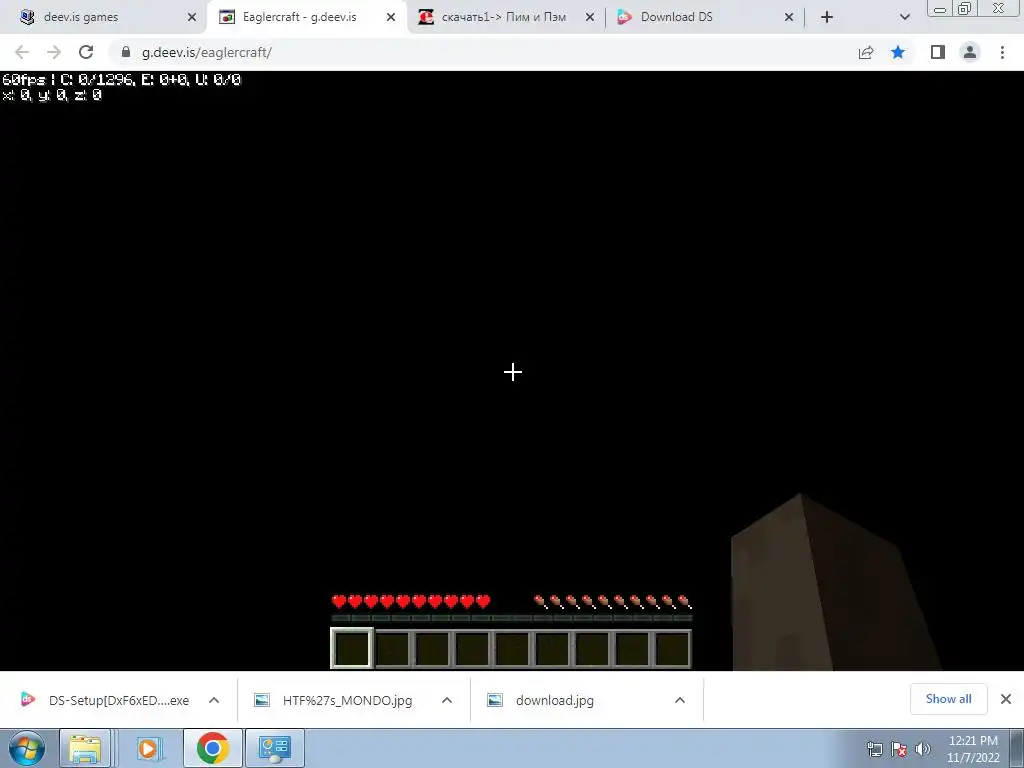1024x768 pixels.
Task: Click Show desktop button on taskbar
Action: pos(1017,748)
